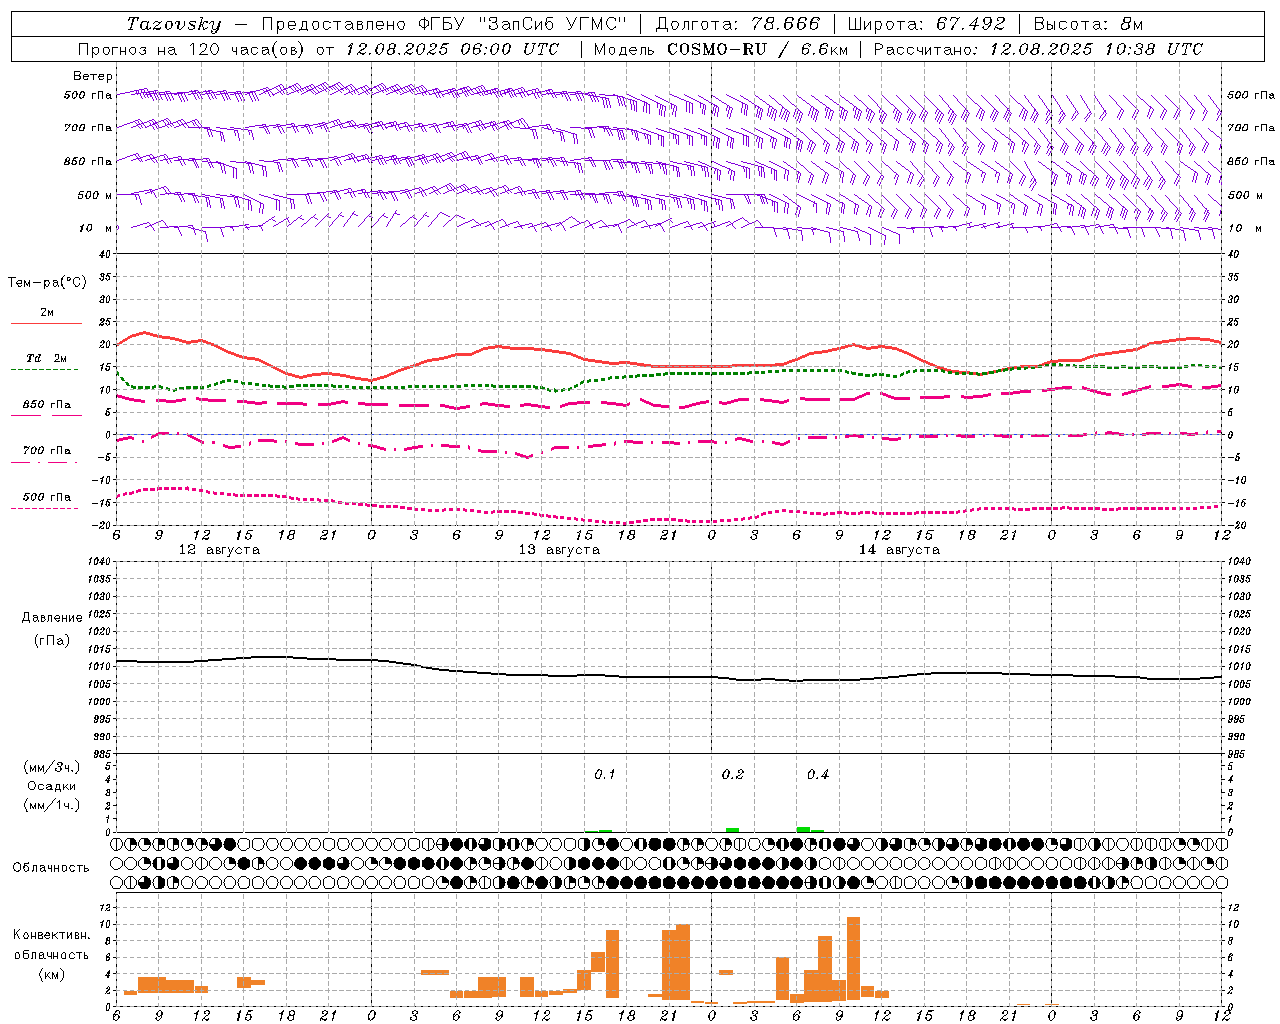Click forecast start time 12.08.2025 06:00 UTC

point(452,49)
